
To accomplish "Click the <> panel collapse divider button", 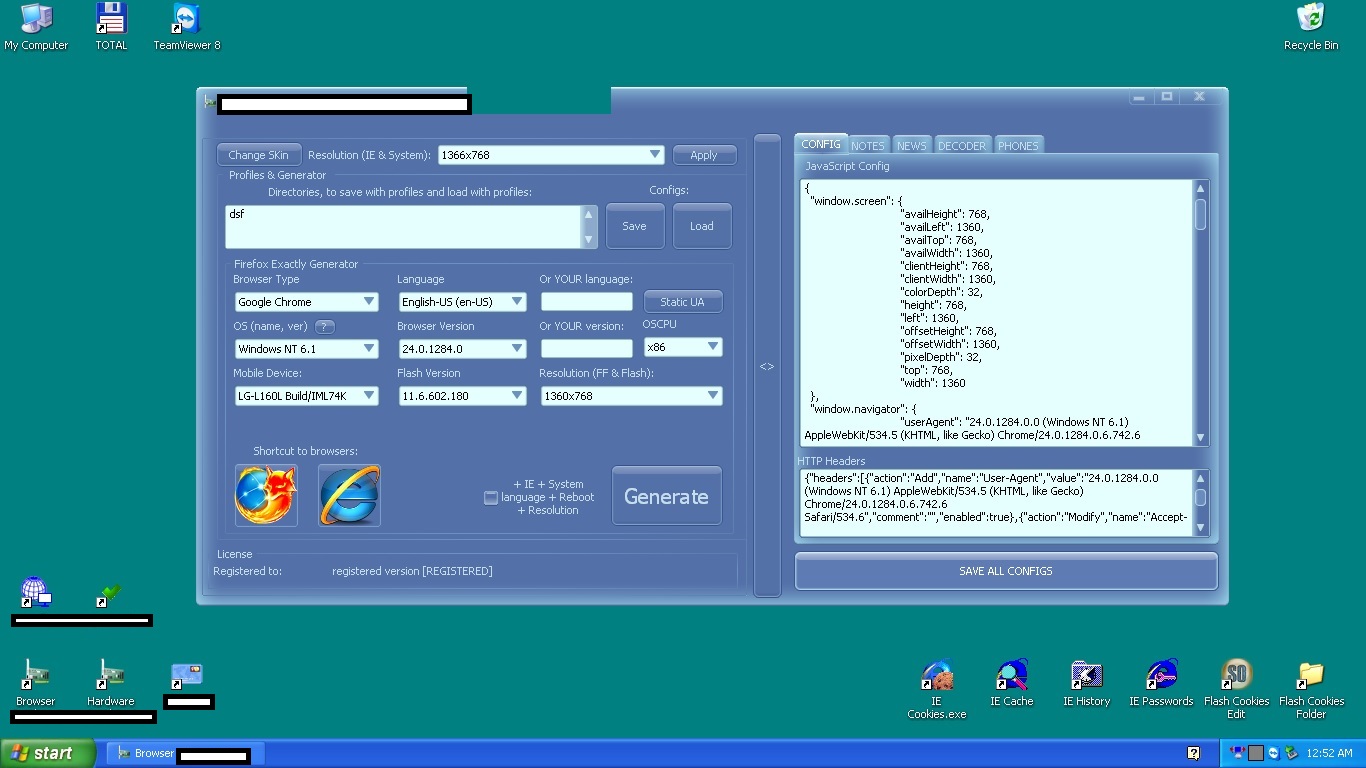I will point(767,366).
